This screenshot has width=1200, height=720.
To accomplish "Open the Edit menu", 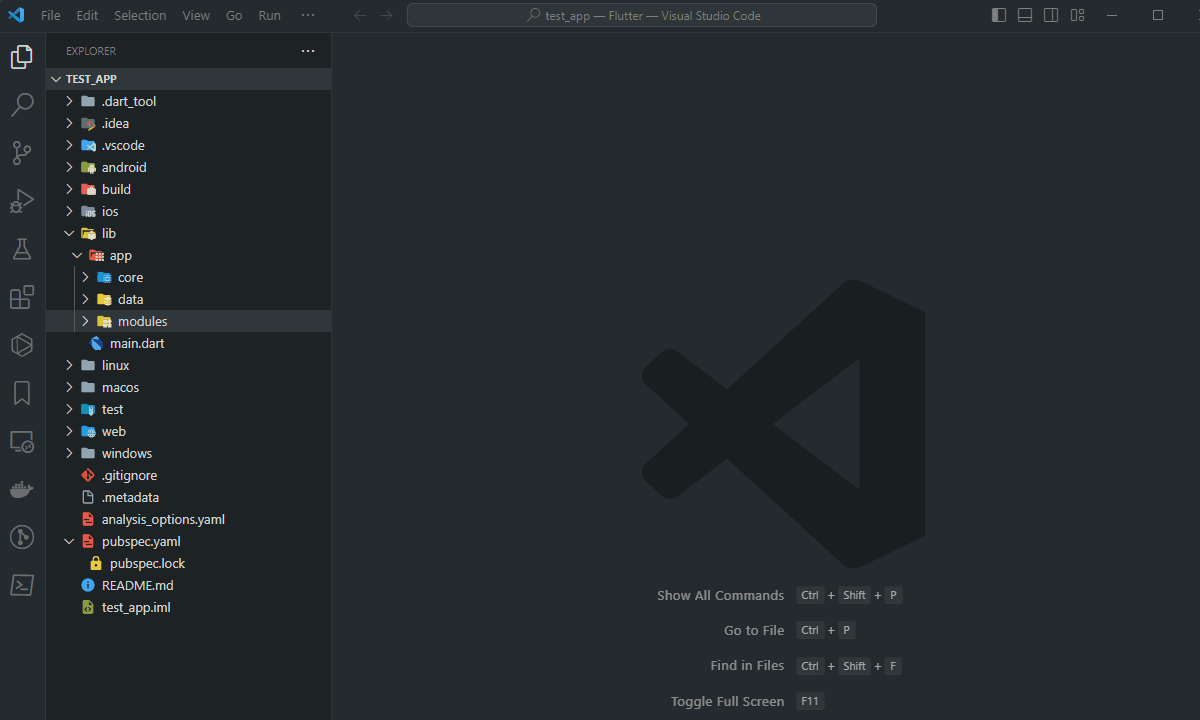I will pos(87,15).
